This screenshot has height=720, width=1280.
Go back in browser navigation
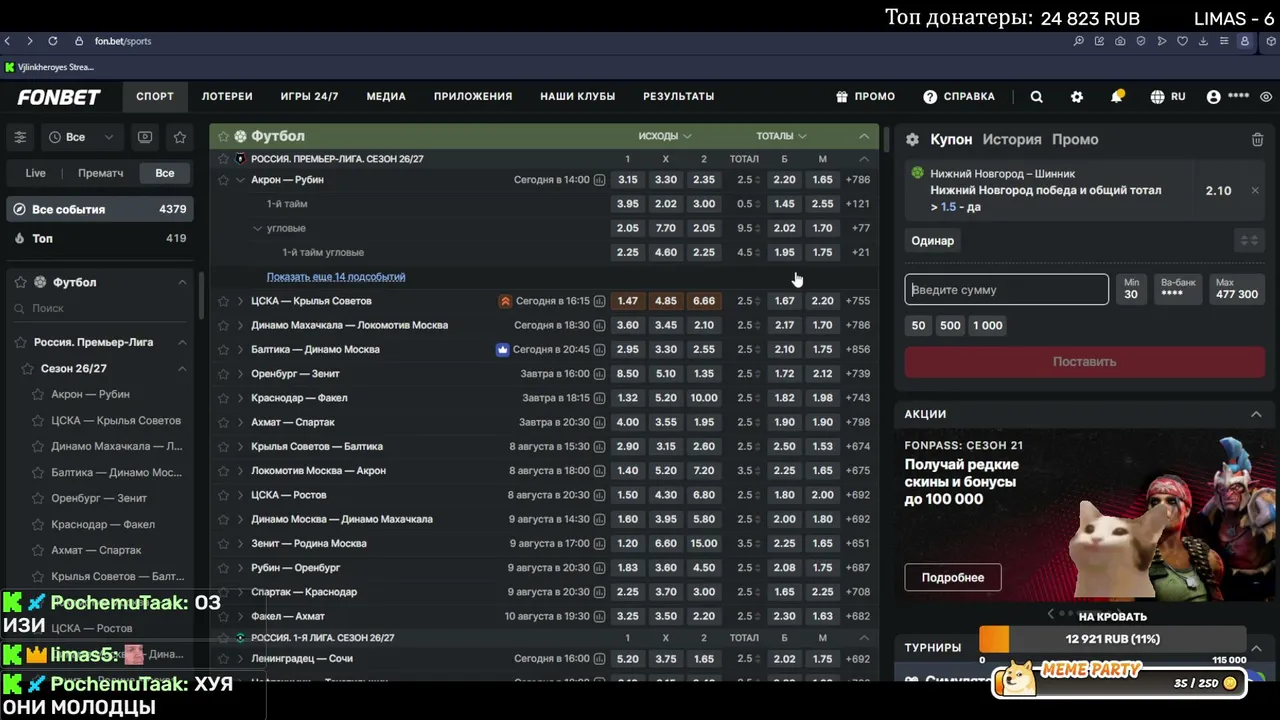point(8,41)
